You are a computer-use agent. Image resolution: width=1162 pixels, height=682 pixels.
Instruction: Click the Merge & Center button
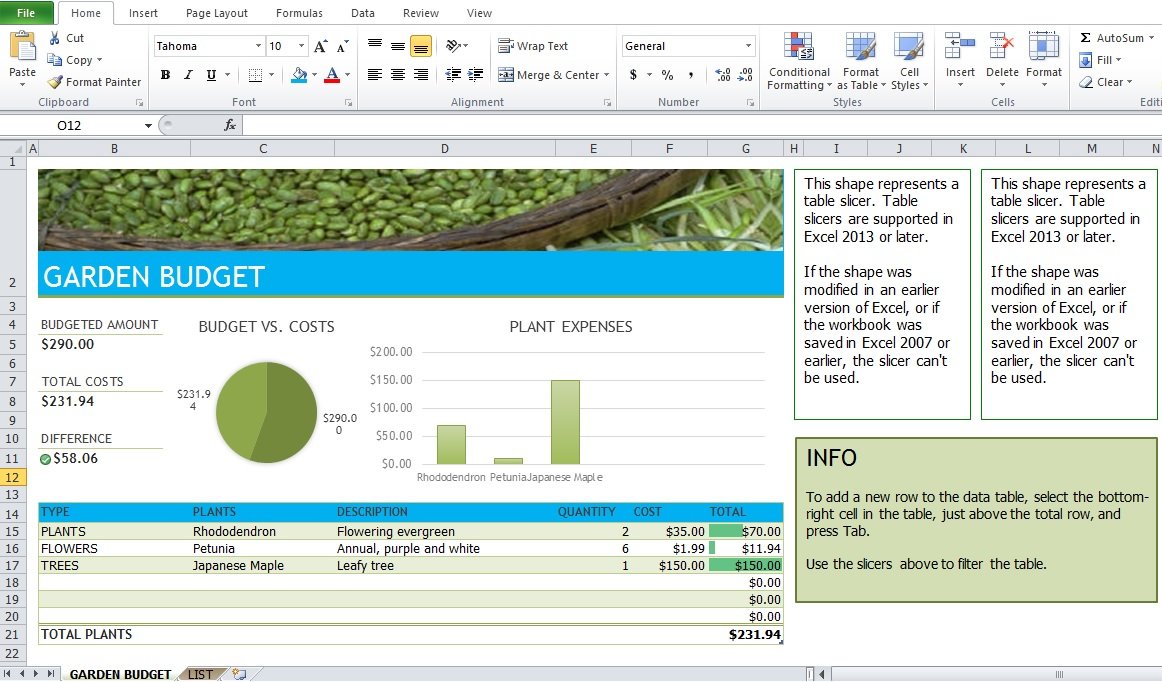click(x=548, y=75)
